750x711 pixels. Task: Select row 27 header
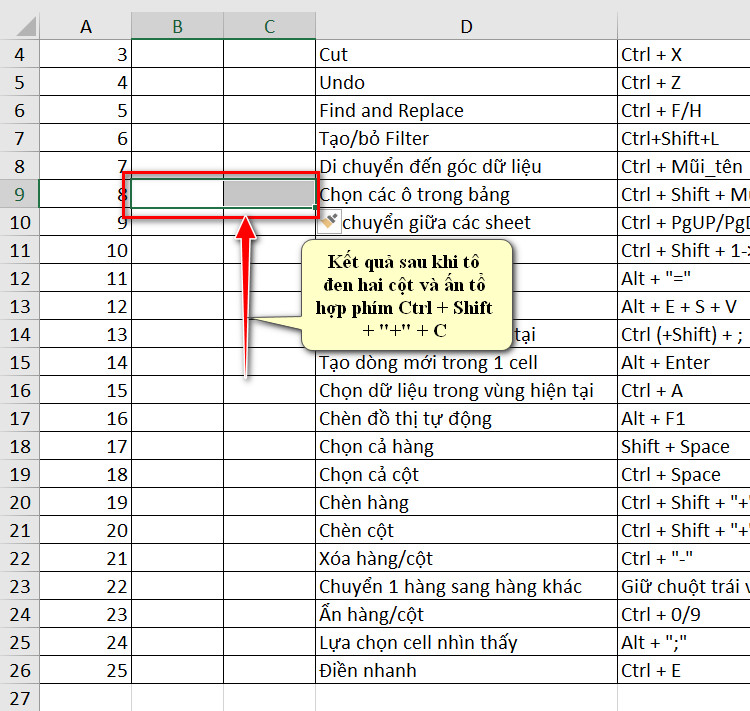pos(19,698)
